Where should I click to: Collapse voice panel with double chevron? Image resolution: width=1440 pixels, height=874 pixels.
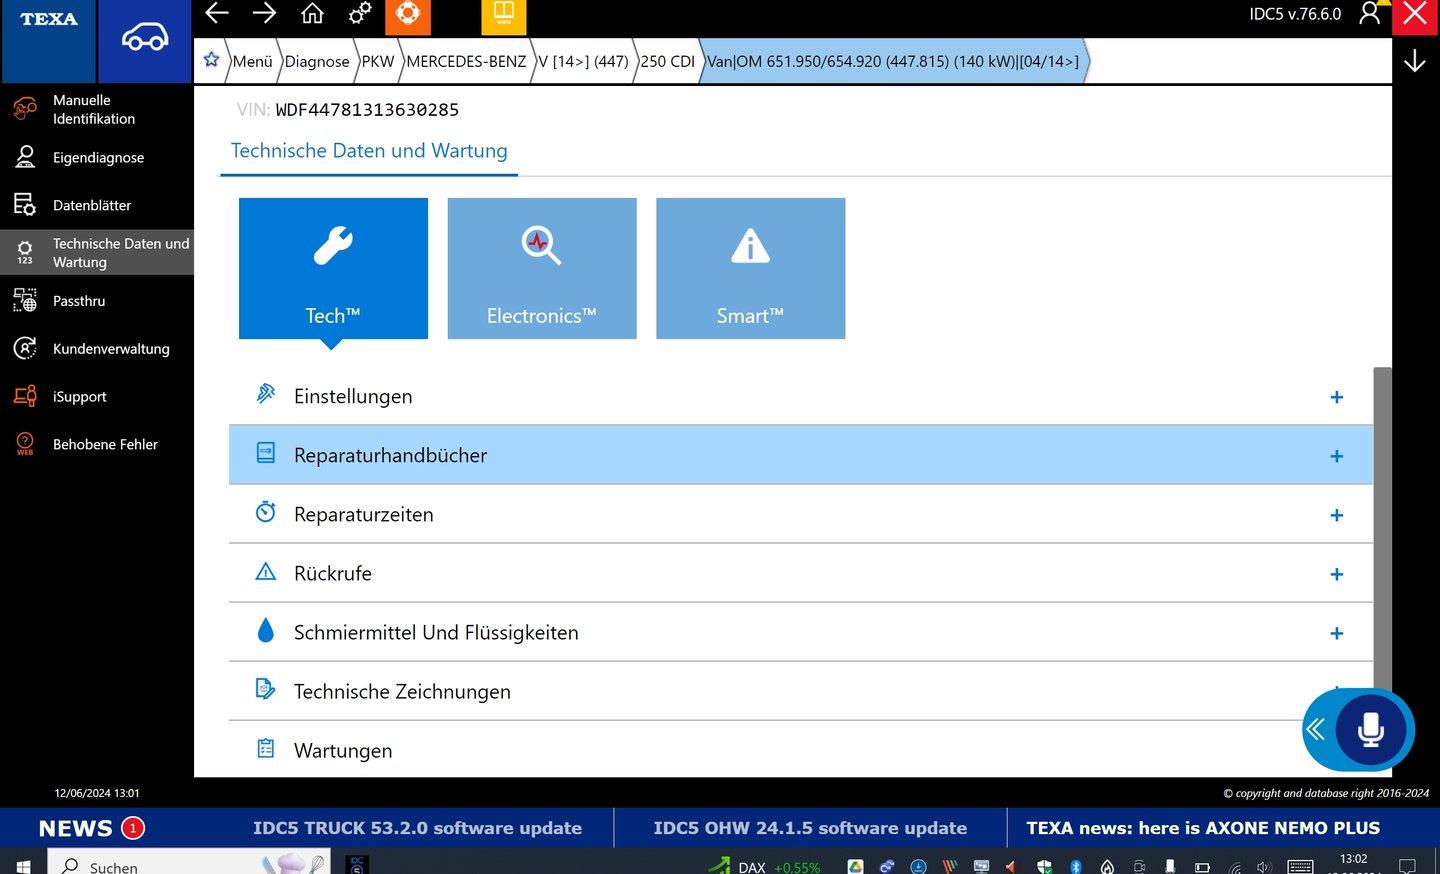(x=1315, y=730)
